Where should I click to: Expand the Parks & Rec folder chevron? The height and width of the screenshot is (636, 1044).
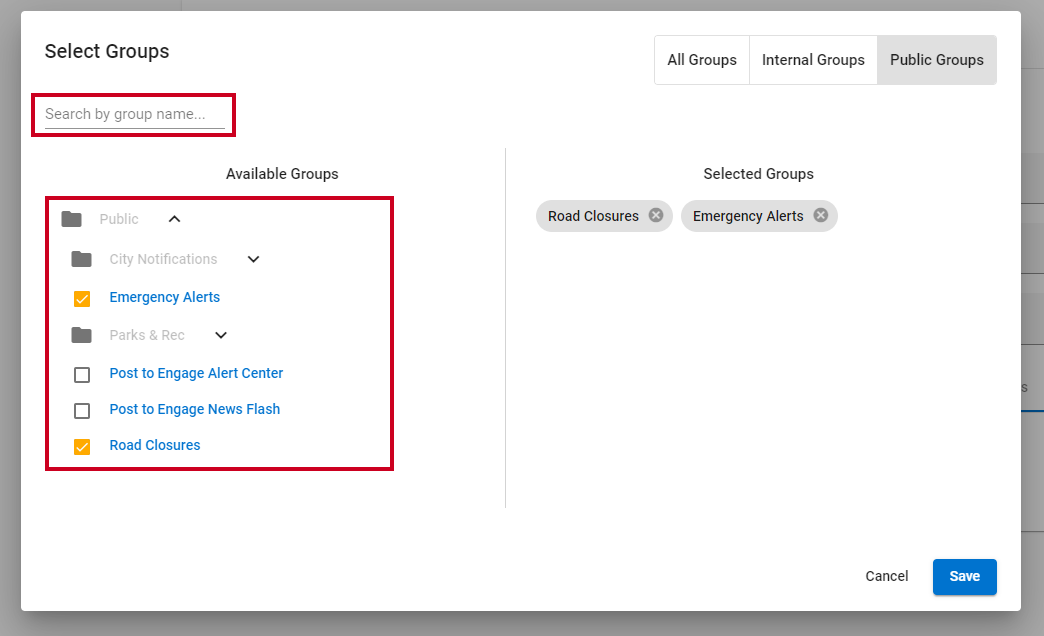pyautogui.click(x=221, y=335)
